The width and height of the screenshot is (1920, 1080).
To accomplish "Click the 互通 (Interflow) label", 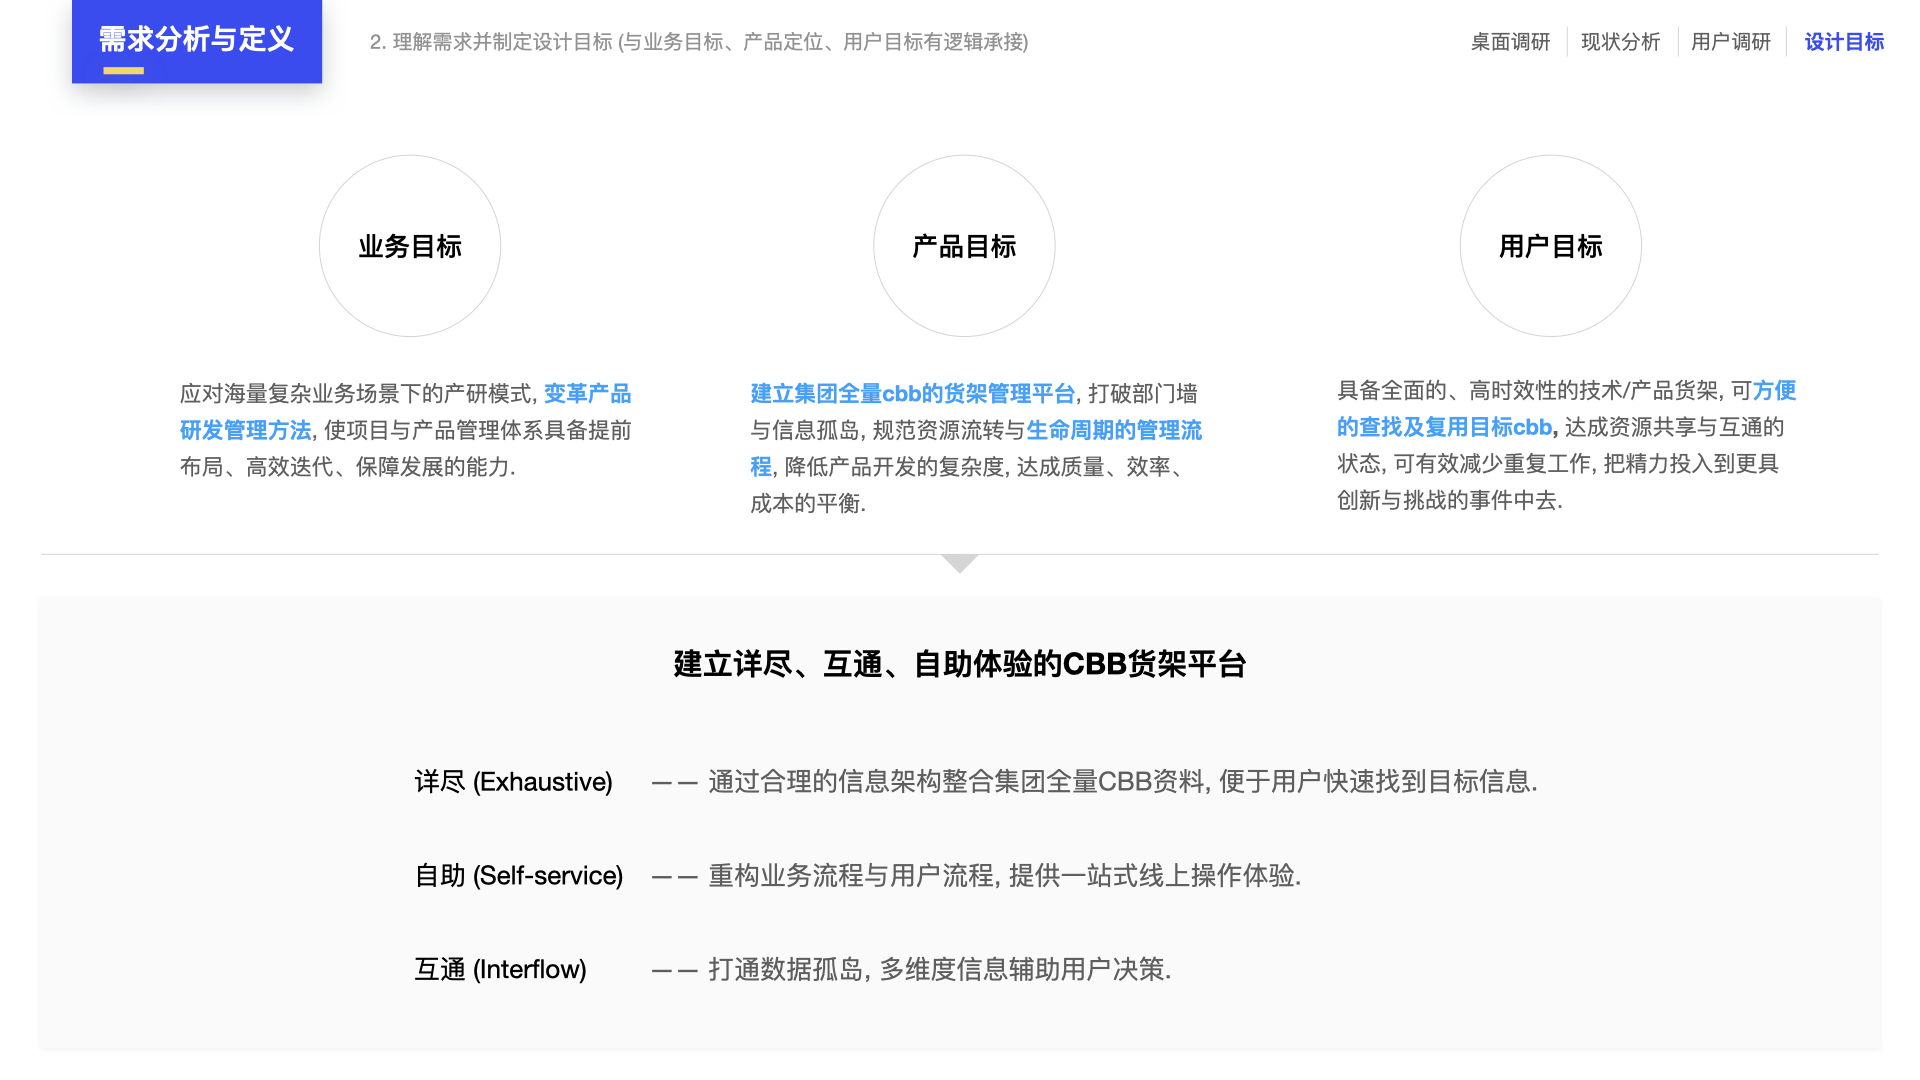I will click(x=500, y=970).
